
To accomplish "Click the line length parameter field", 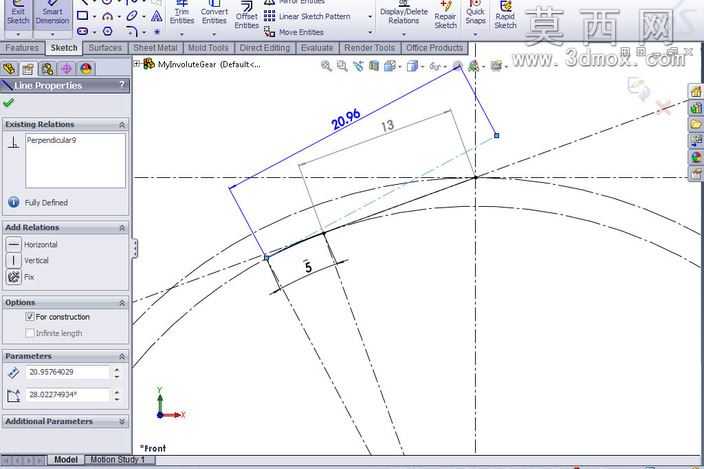I will coord(67,372).
